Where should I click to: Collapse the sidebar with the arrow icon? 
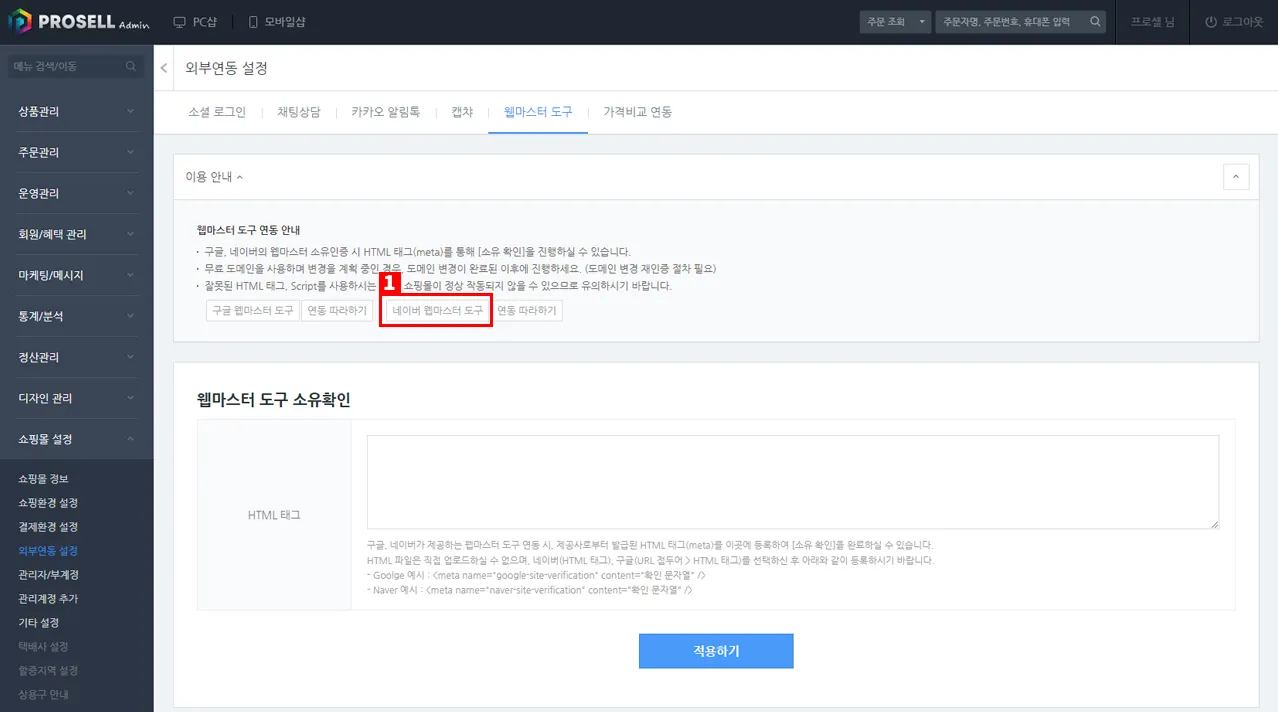click(x=164, y=68)
